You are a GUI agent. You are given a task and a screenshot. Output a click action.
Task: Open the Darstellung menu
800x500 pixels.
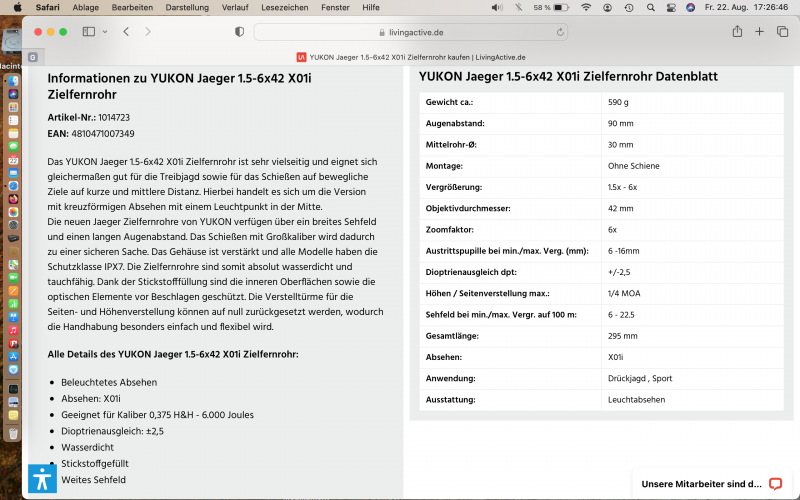tap(187, 7)
